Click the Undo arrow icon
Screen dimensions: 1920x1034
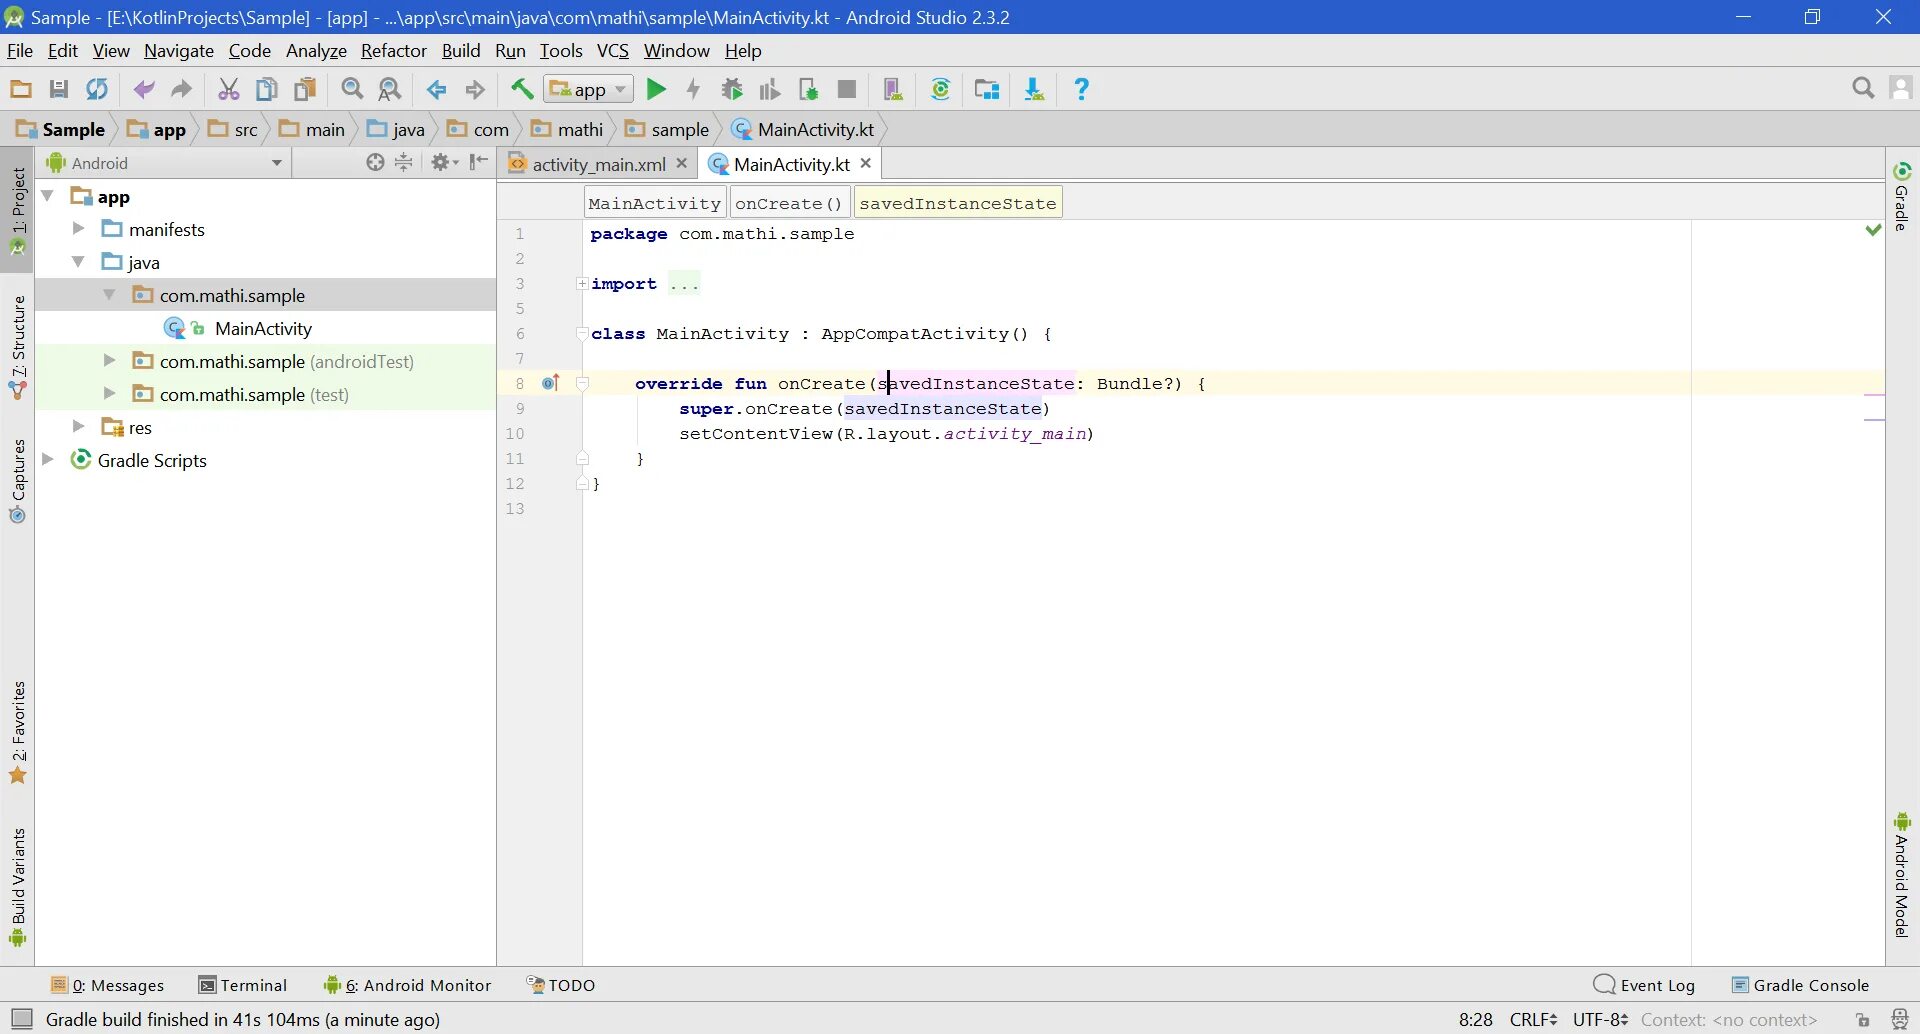coord(144,90)
